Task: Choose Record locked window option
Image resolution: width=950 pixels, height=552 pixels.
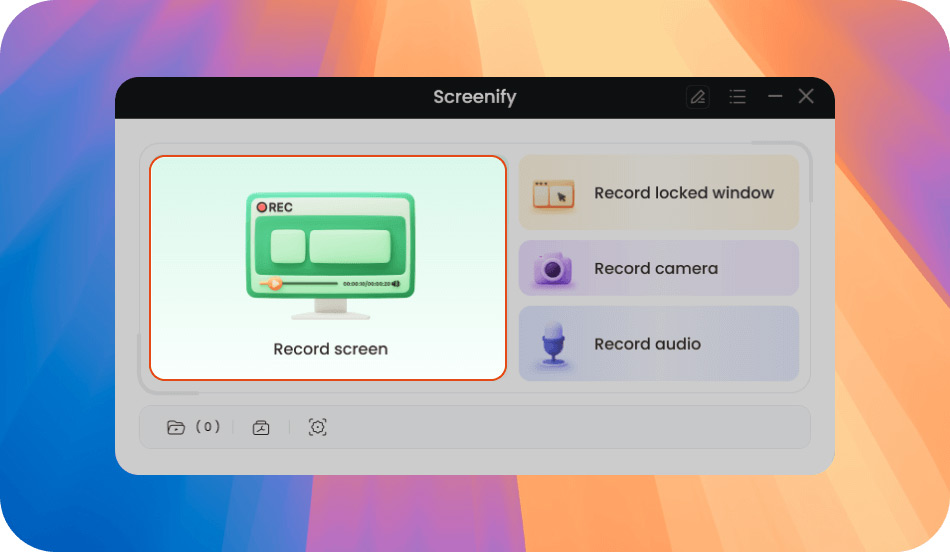Action: click(x=659, y=193)
